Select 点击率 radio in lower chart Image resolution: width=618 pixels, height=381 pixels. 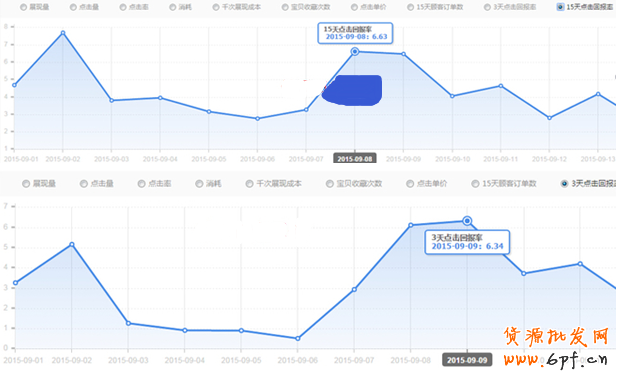[141, 184]
